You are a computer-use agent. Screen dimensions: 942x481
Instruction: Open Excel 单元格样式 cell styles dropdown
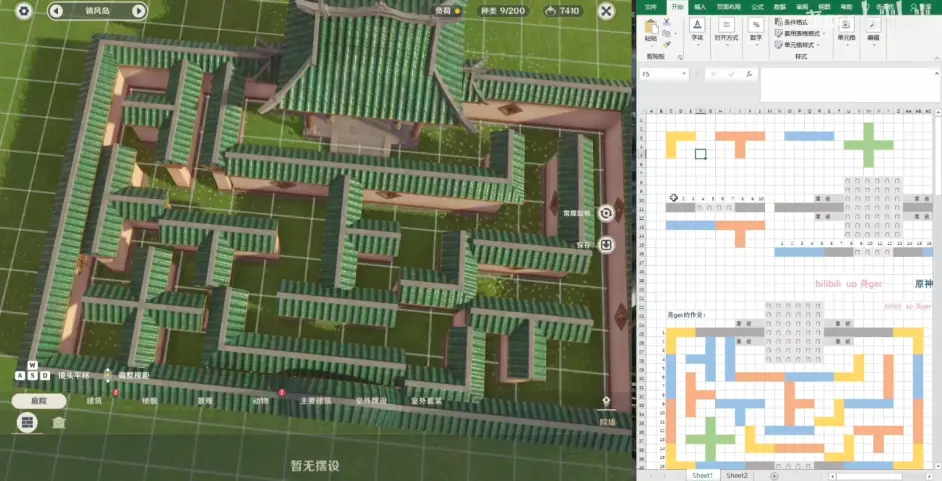coord(797,45)
